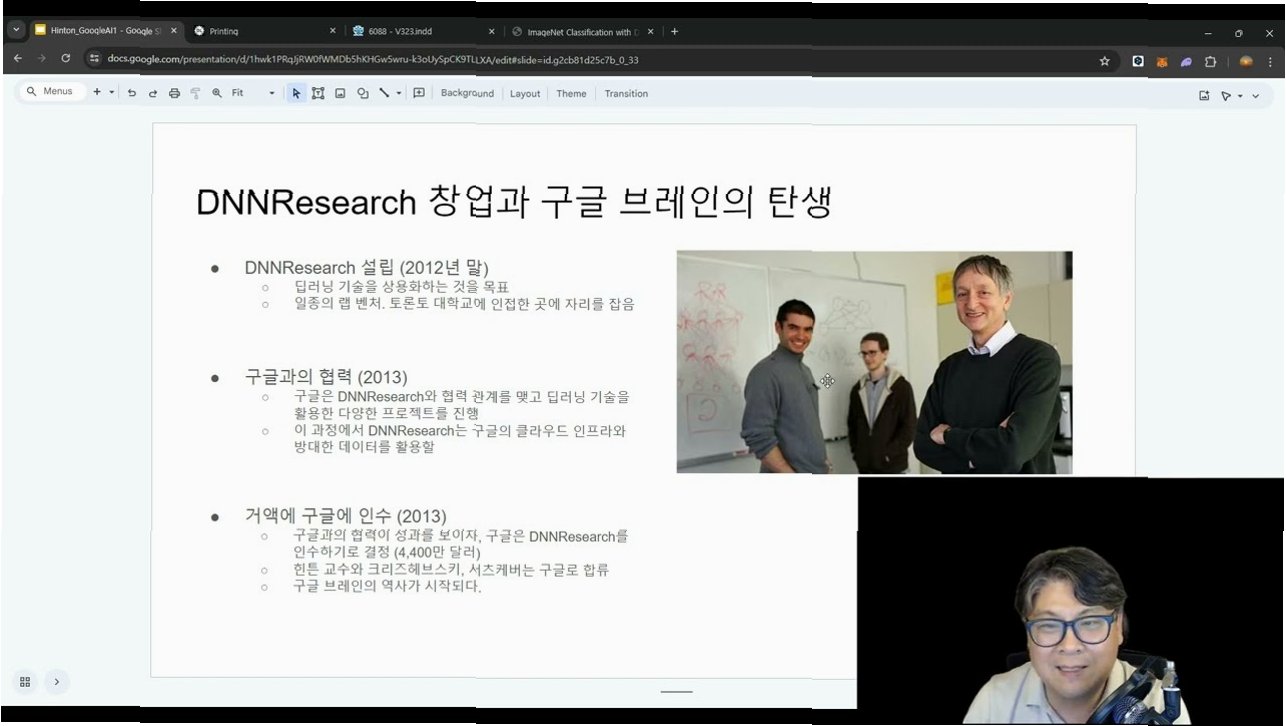Undo the last action
The width and height of the screenshot is (1286, 726).
point(131,93)
